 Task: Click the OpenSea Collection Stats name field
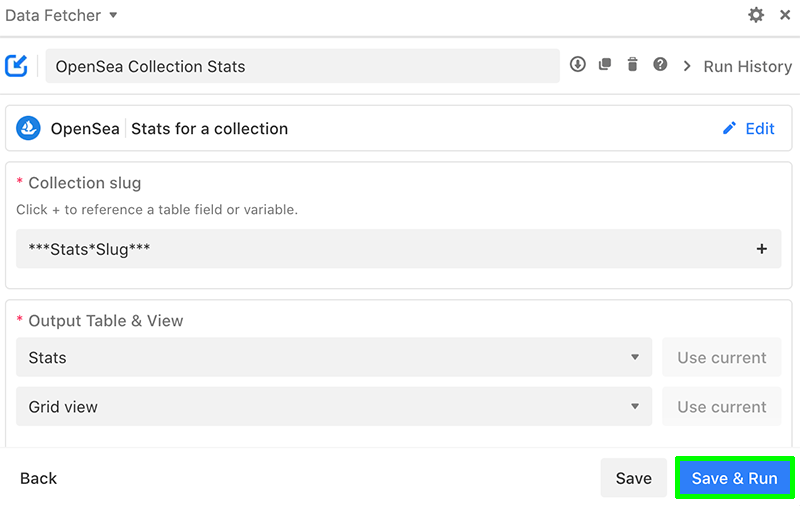303,66
